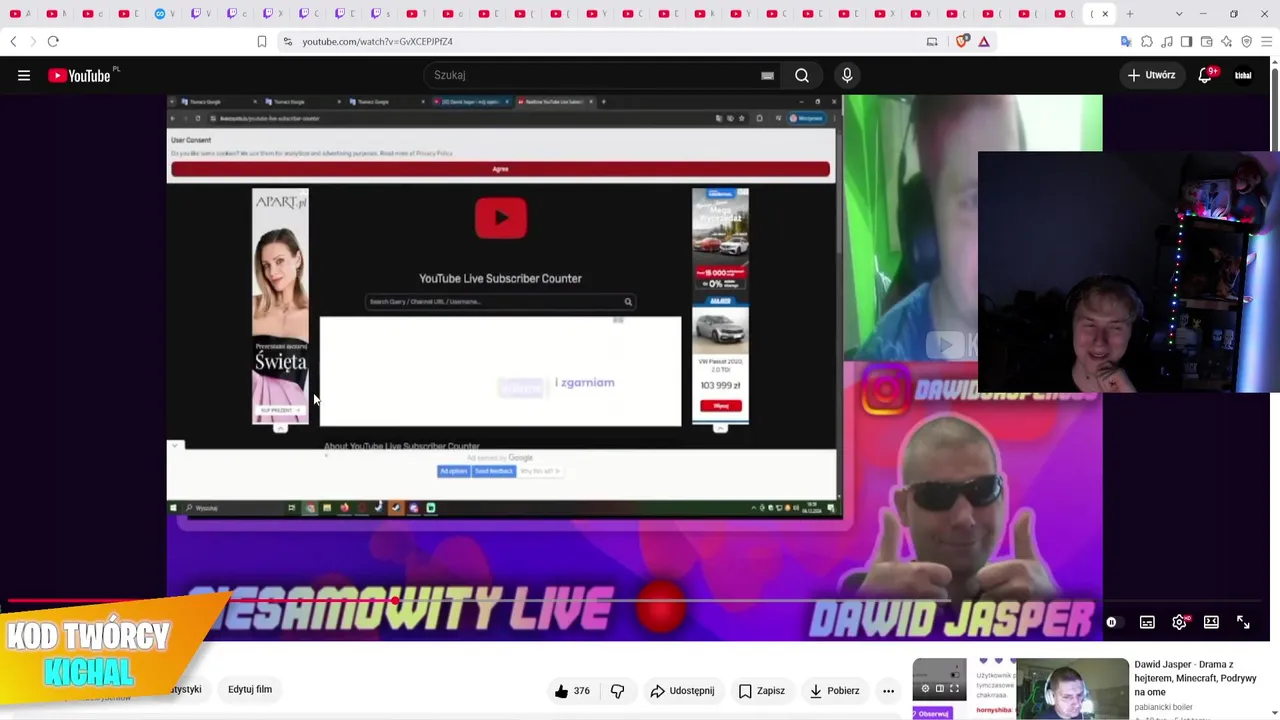Image resolution: width=1280 pixels, height=720 pixels.
Task: Open YouTube notifications bell
Action: tap(1206, 75)
